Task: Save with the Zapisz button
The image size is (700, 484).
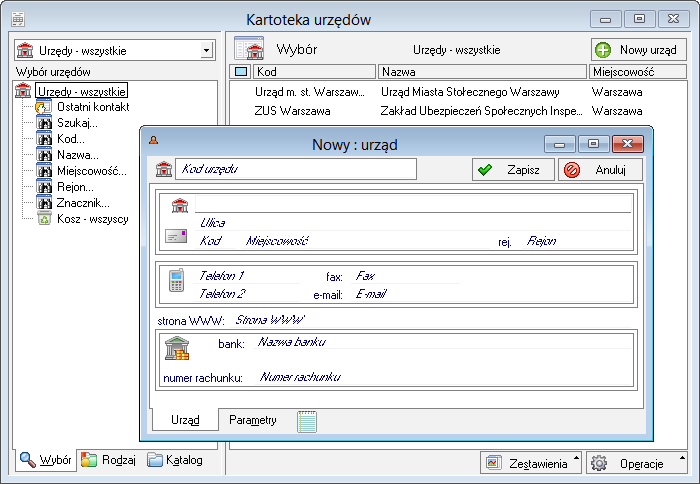Action: [x=513, y=170]
